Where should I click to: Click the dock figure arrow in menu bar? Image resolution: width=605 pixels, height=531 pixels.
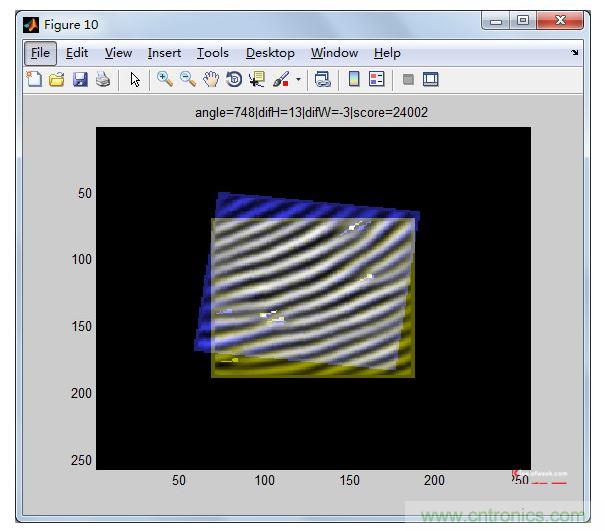click(x=574, y=52)
